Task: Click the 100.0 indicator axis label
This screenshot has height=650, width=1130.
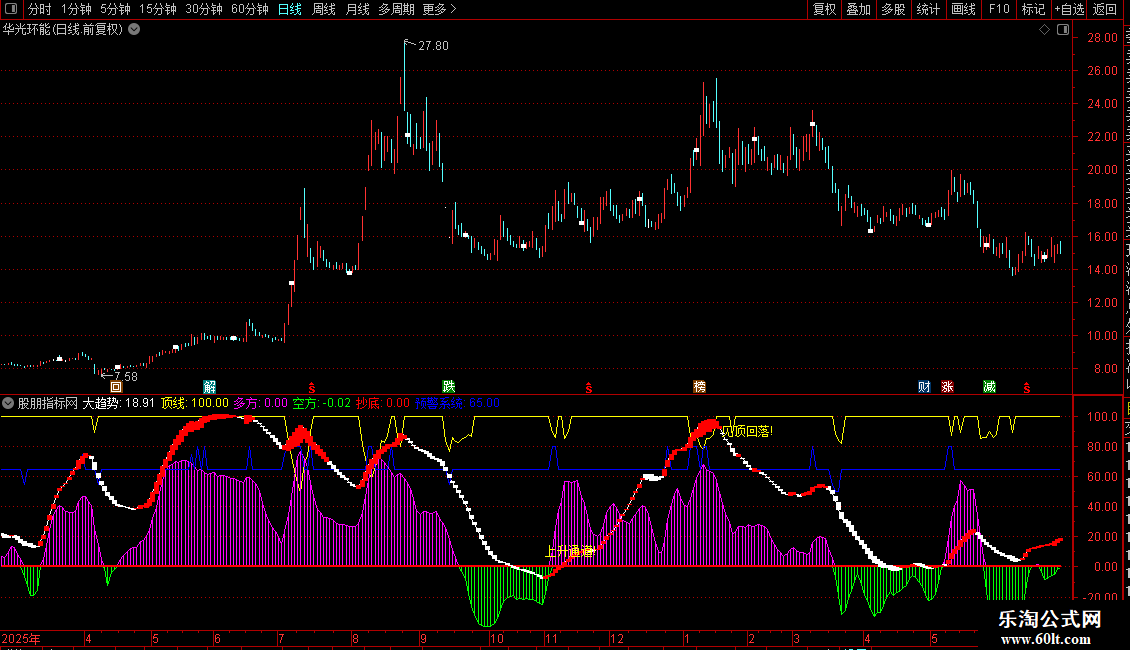Action: point(1102,417)
